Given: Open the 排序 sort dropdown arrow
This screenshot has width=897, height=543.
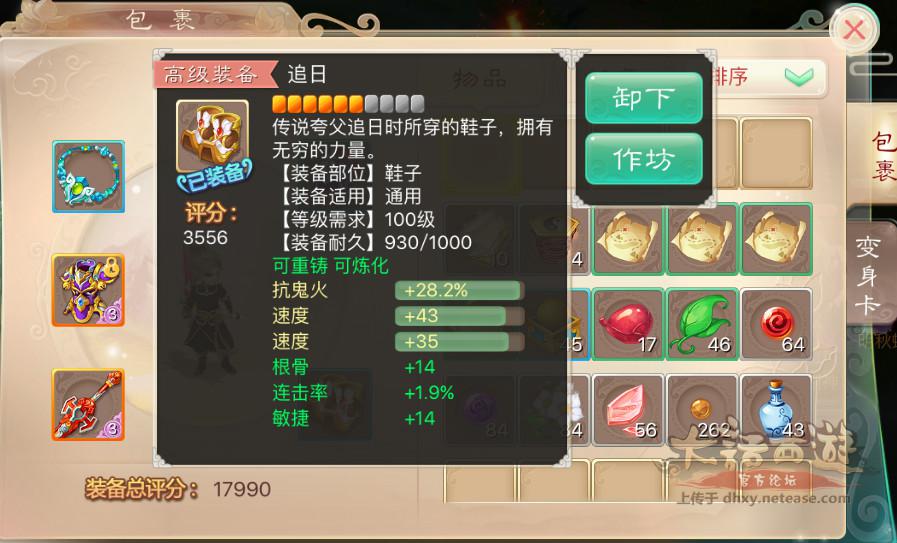Looking at the screenshot, I should pyautogui.click(x=799, y=76).
